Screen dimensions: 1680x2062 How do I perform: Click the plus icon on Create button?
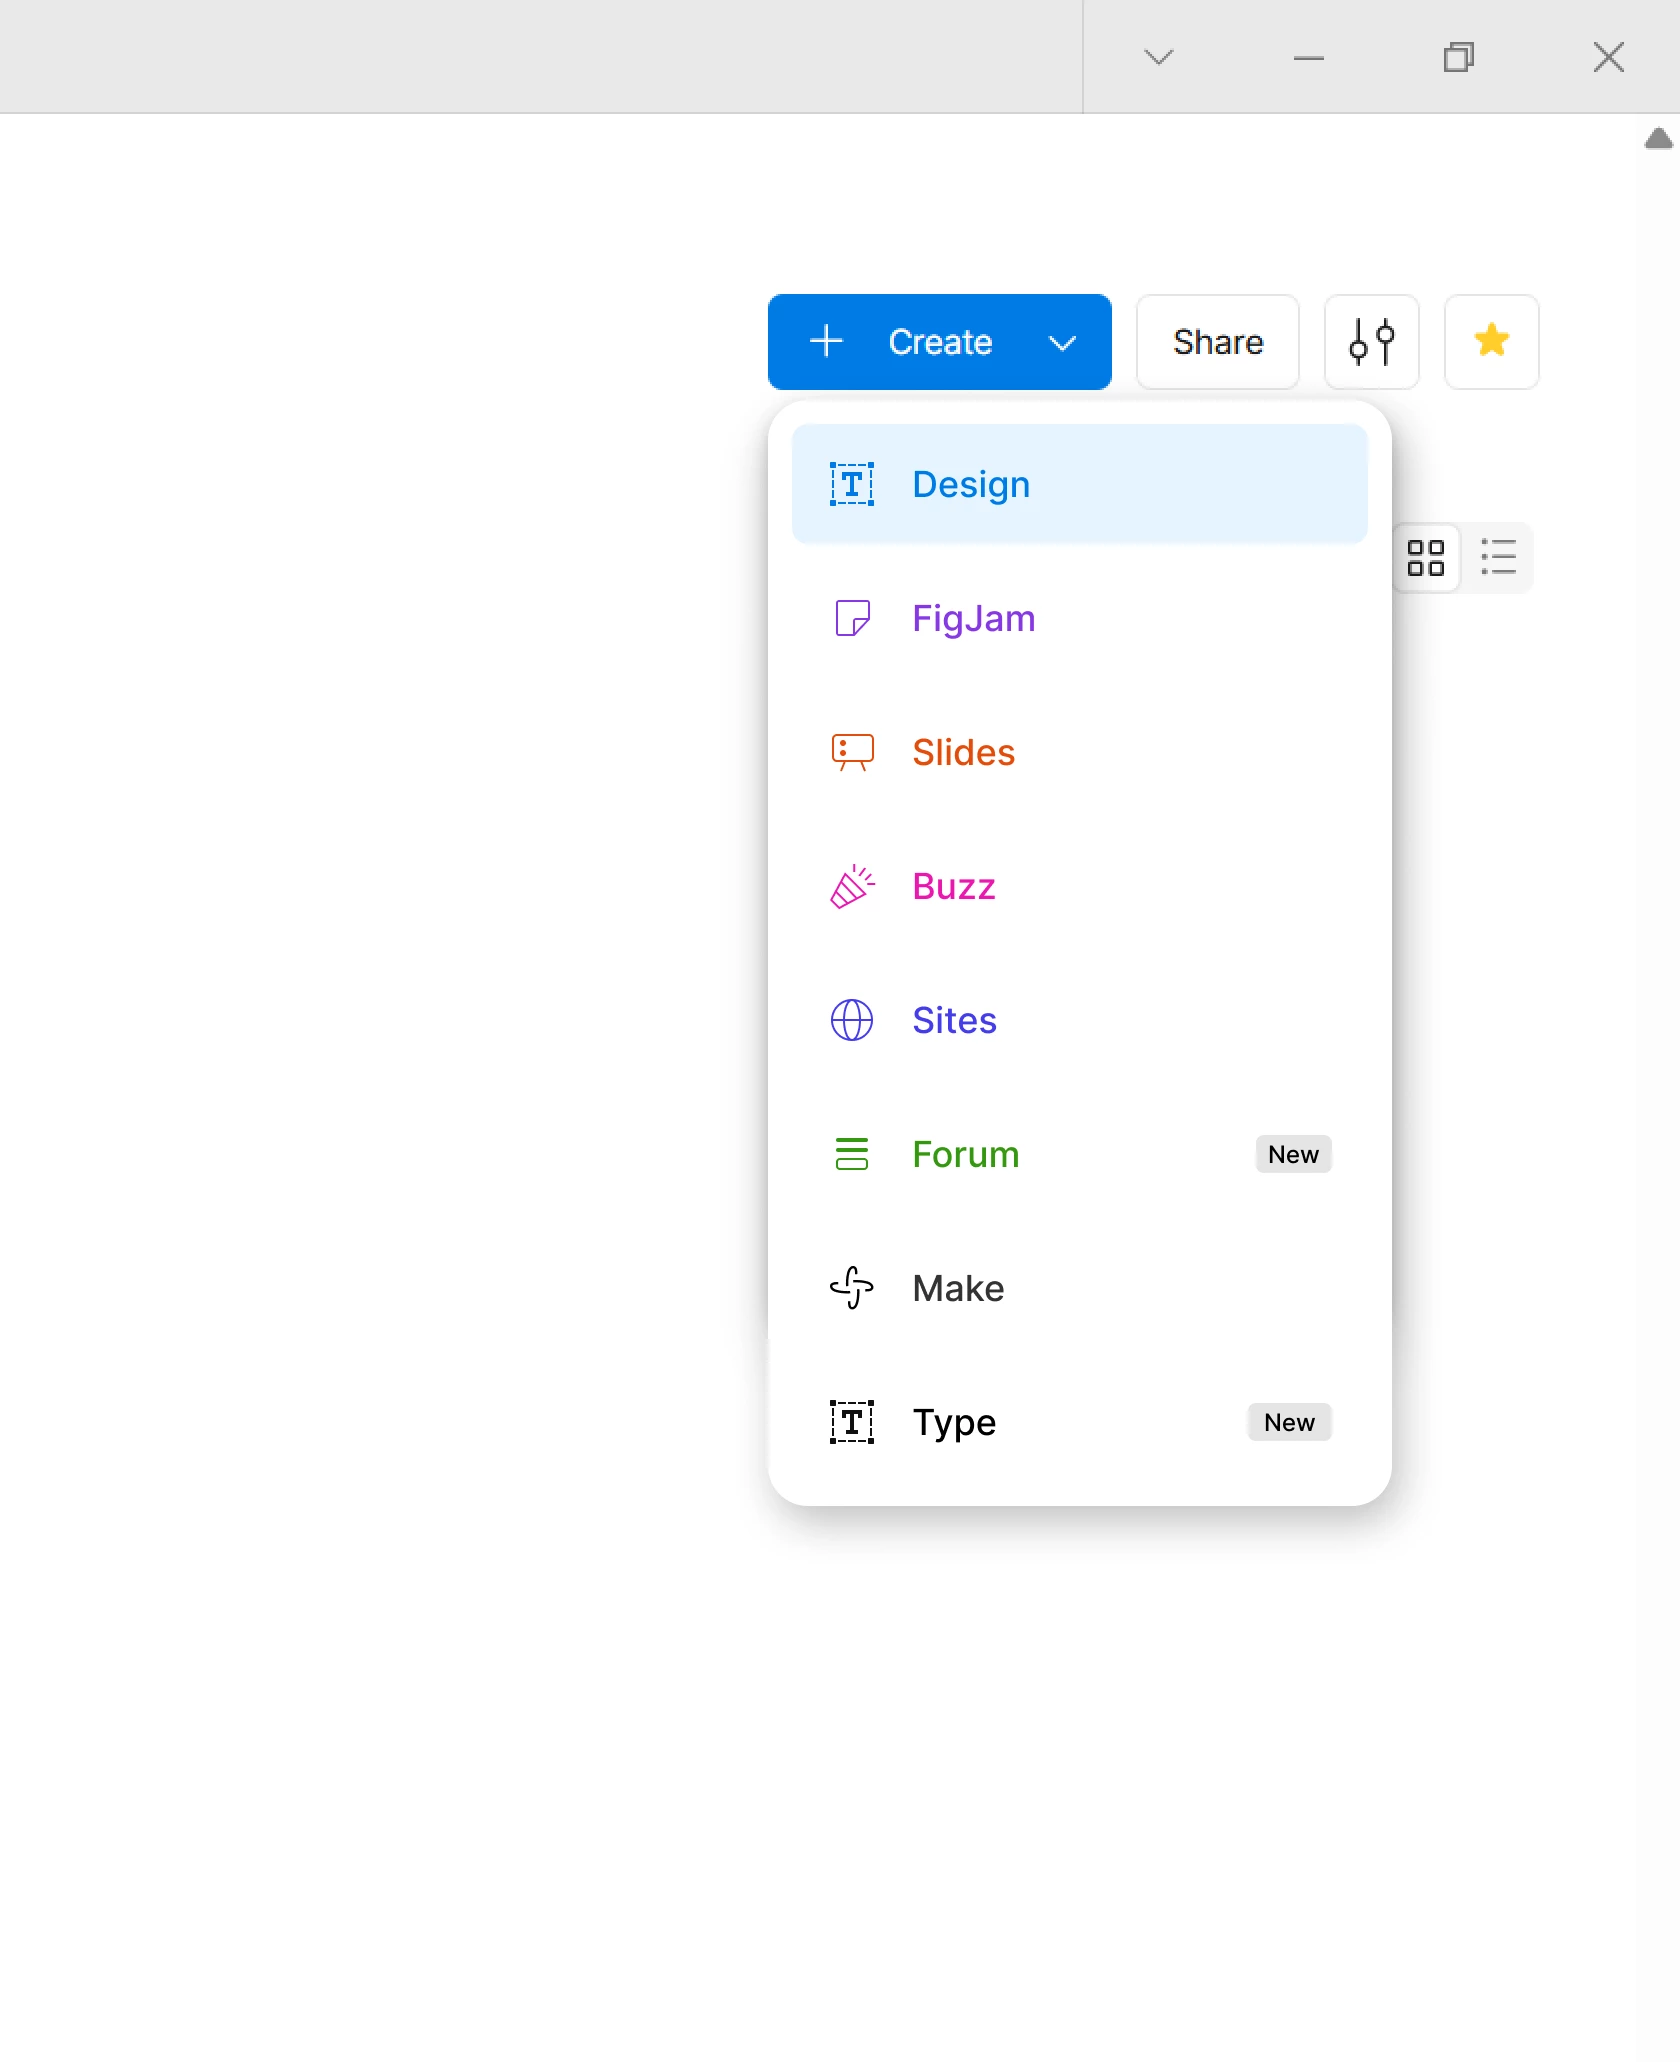point(827,342)
